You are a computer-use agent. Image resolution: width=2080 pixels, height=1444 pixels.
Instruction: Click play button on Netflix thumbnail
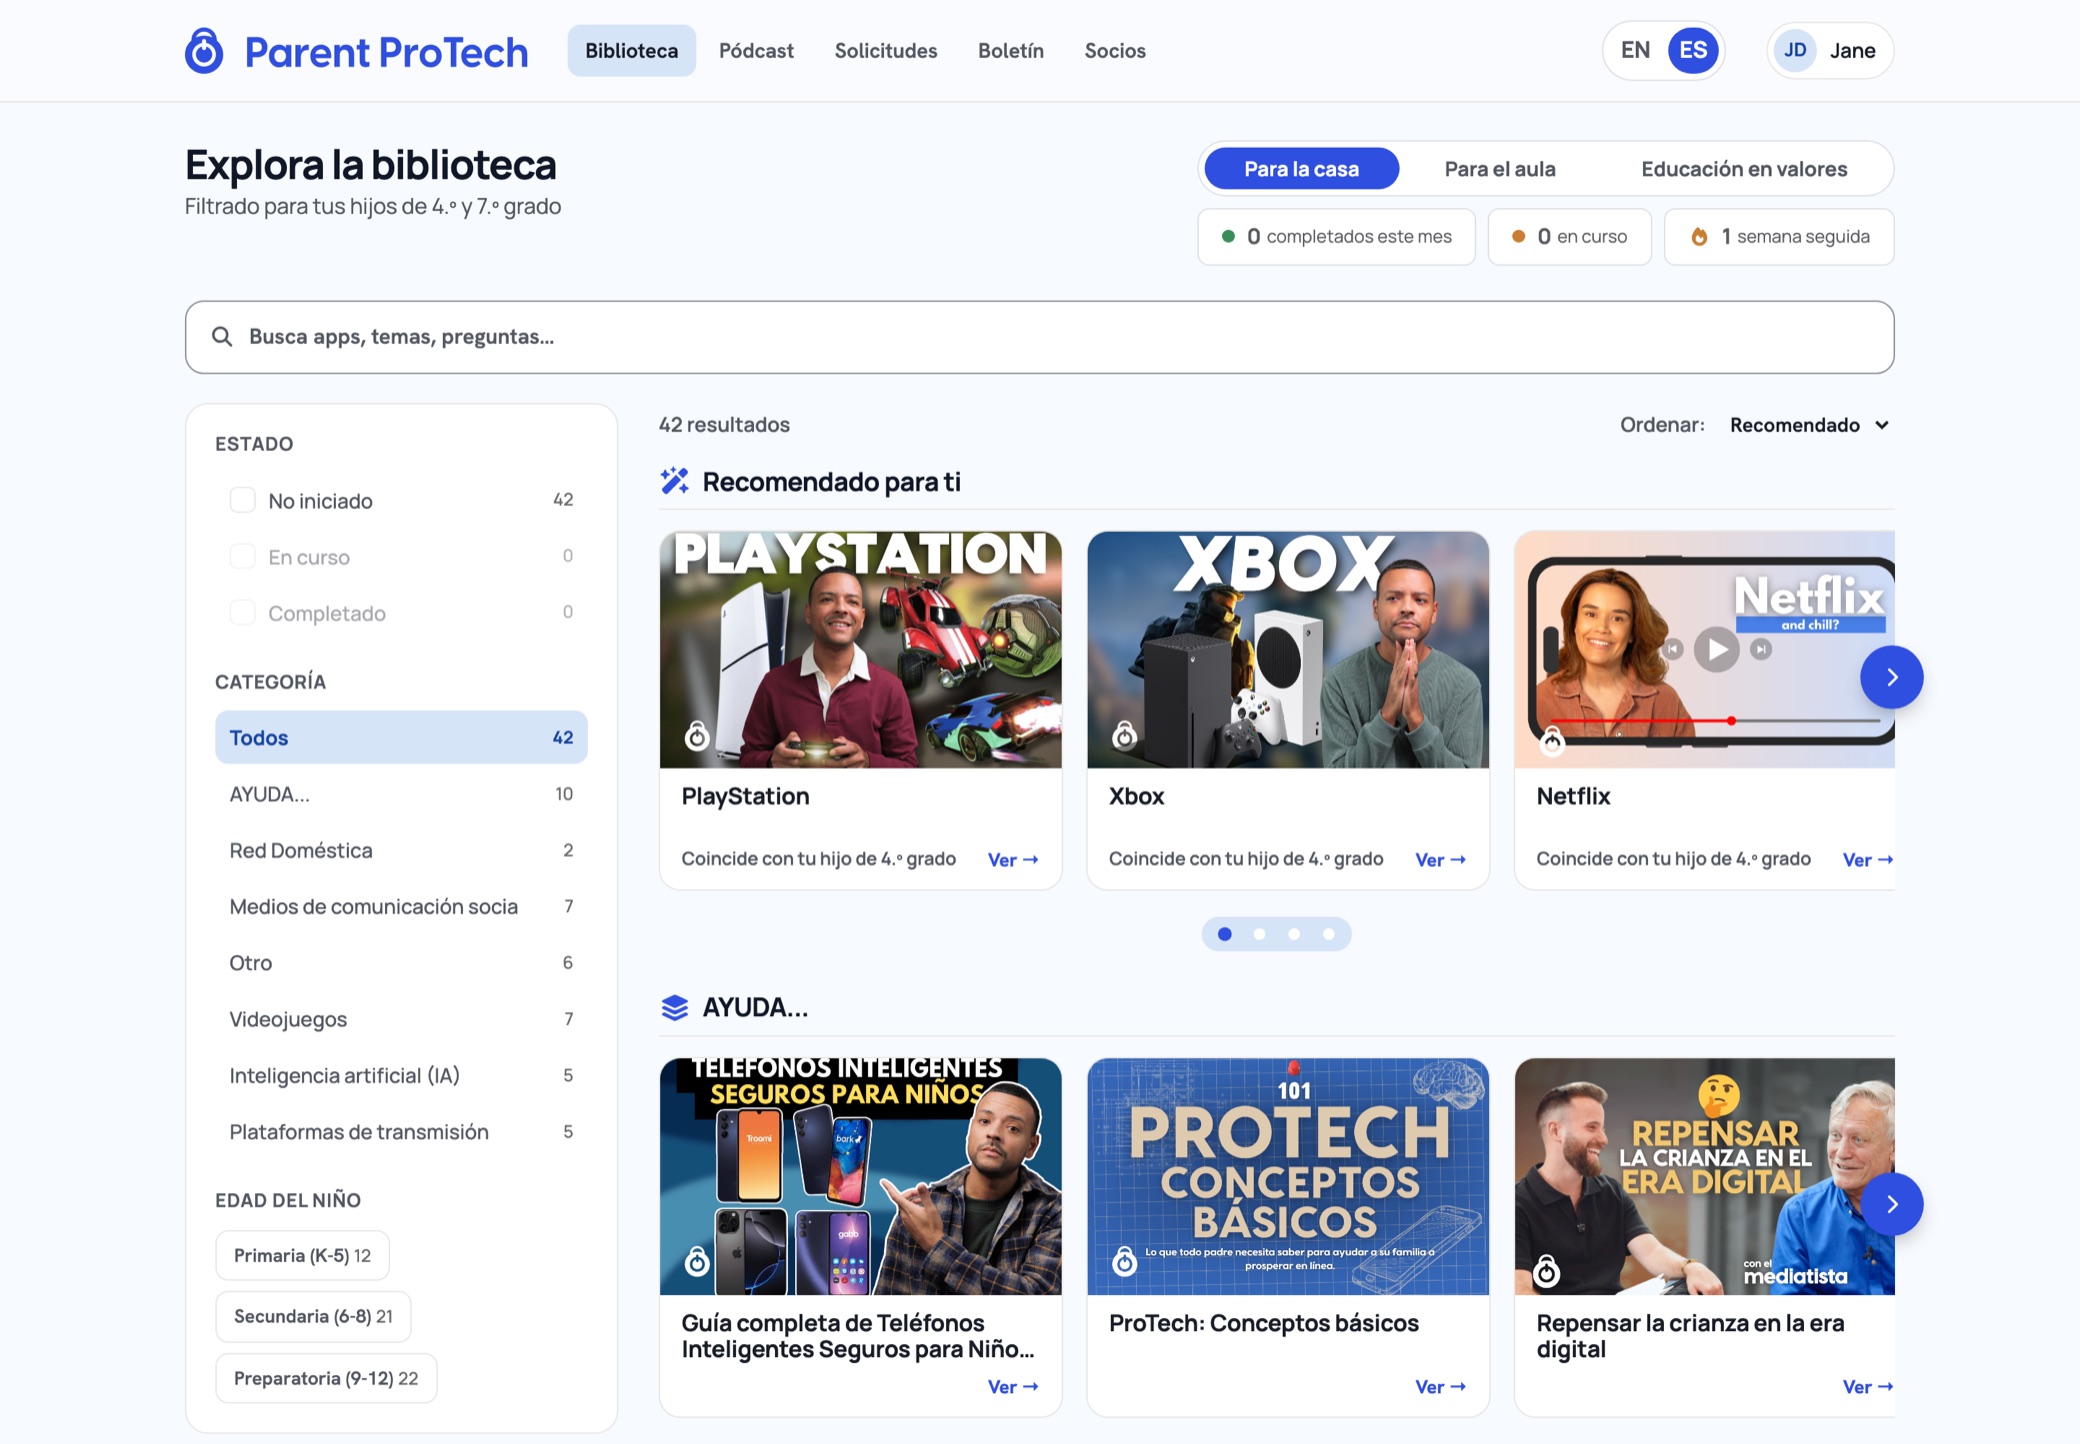1717,650
